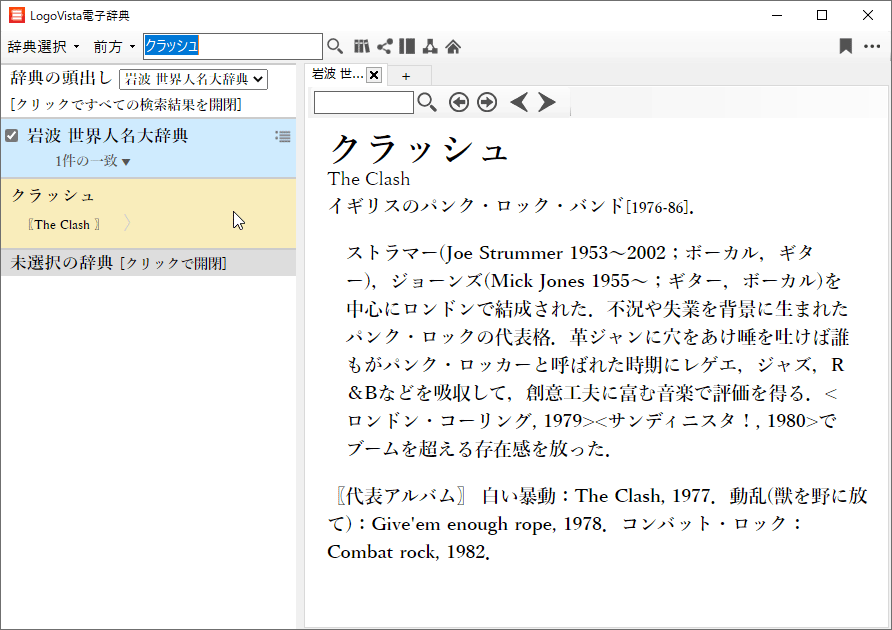Uncheck the 岩波 世界人名大辞典 checkbox
The width and height of the screenshot is (892, 630).
pyautogui.click(x=12, y=136)
